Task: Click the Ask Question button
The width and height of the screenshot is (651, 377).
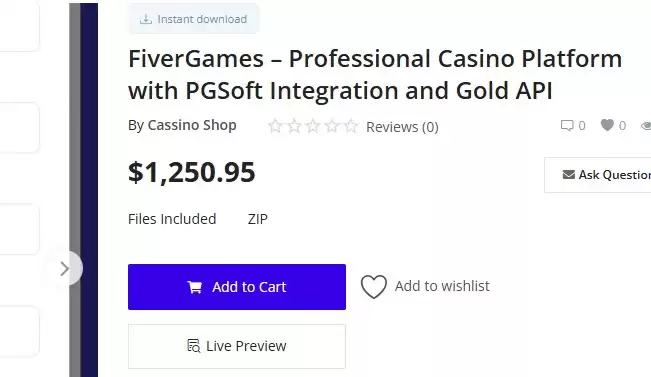Action: pos(598,175)
